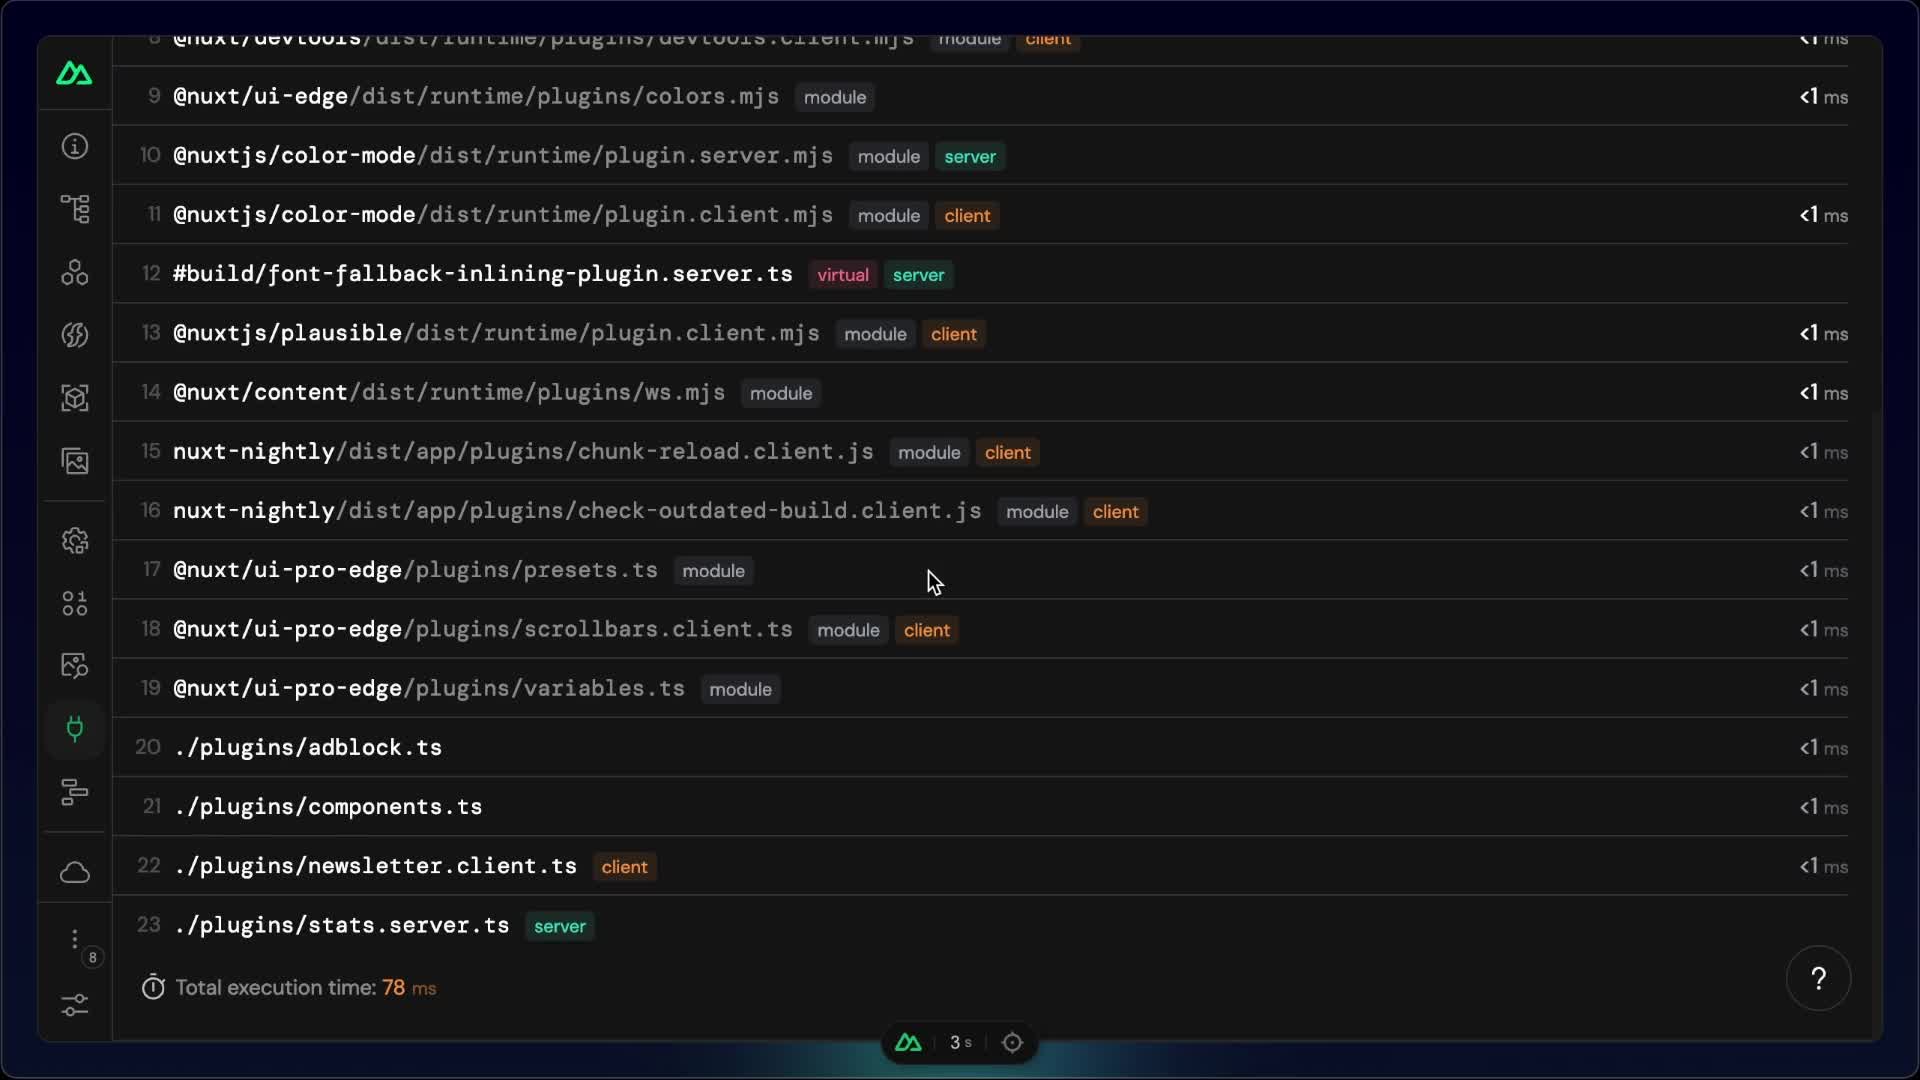Open DevTools settings sliders icon

(x=75, y=1004)
